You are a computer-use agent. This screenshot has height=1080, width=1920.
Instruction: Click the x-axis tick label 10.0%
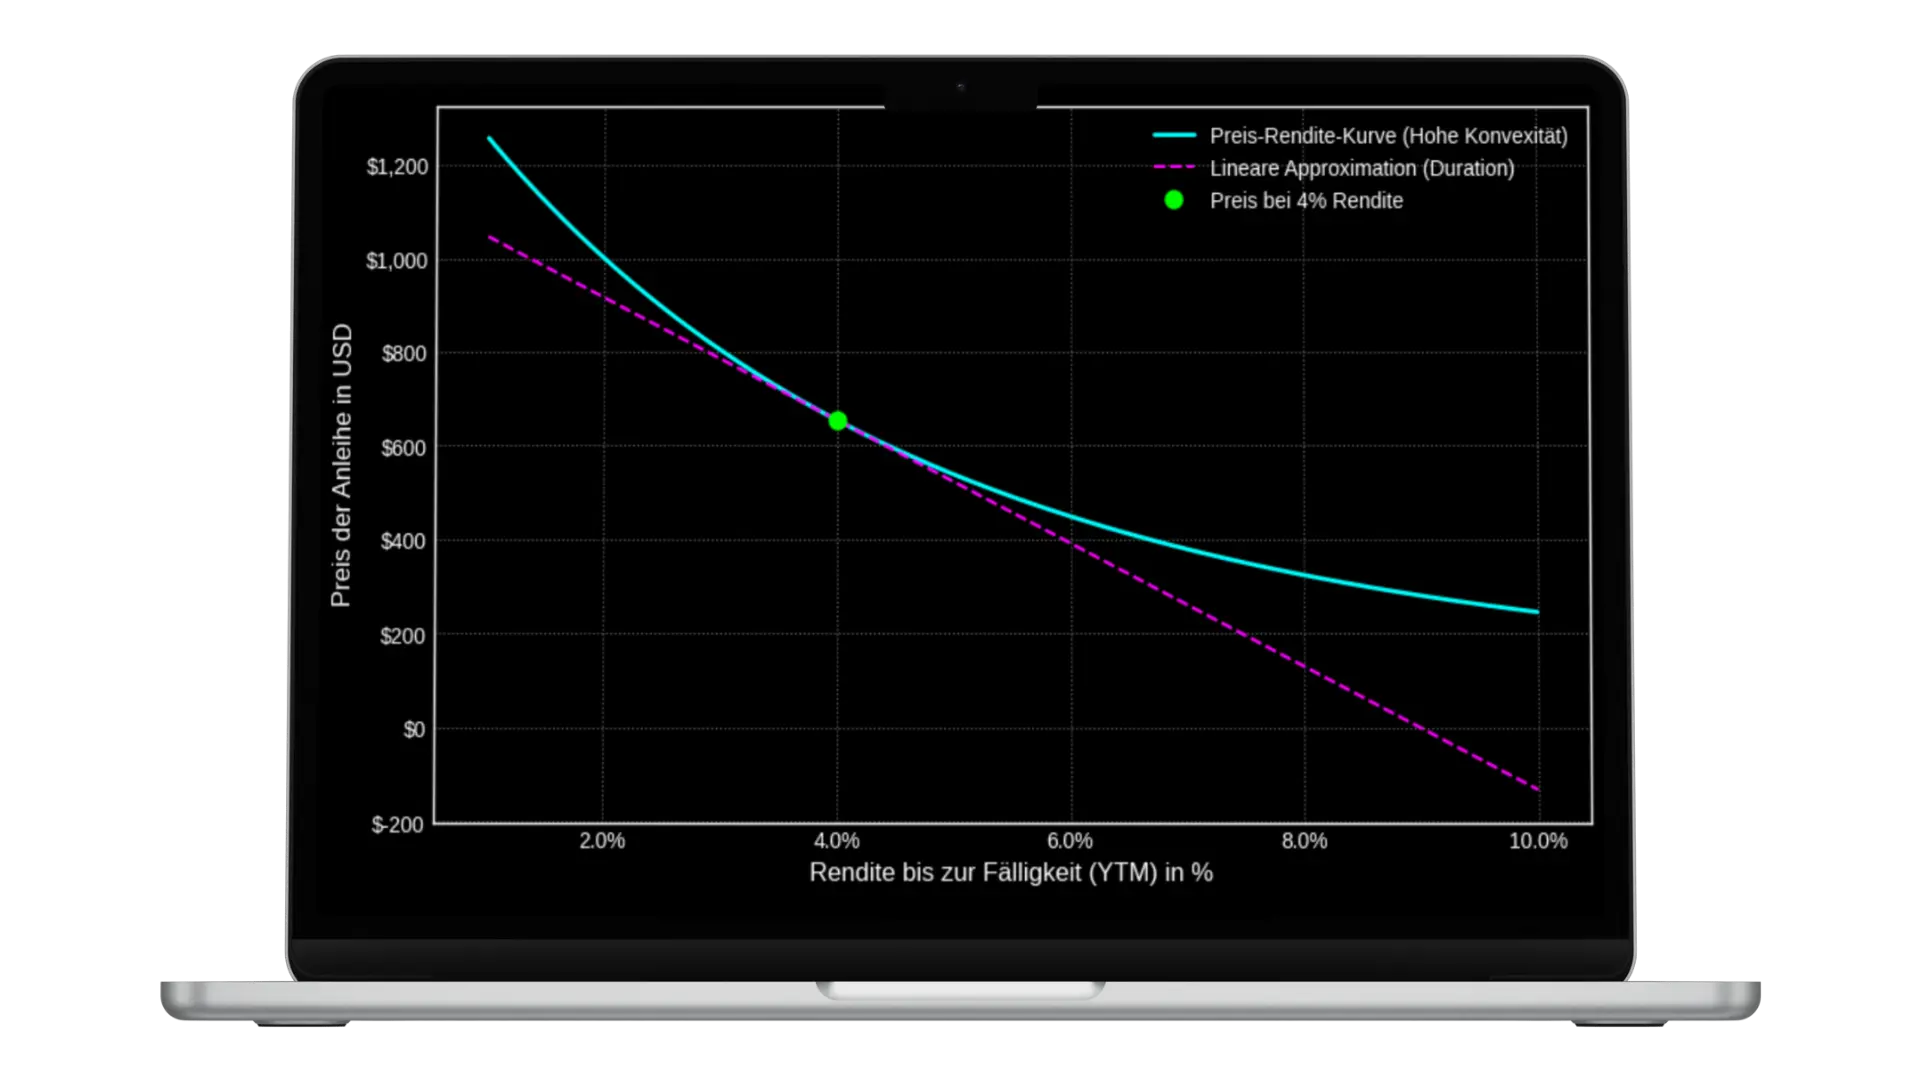(1537, 842)
